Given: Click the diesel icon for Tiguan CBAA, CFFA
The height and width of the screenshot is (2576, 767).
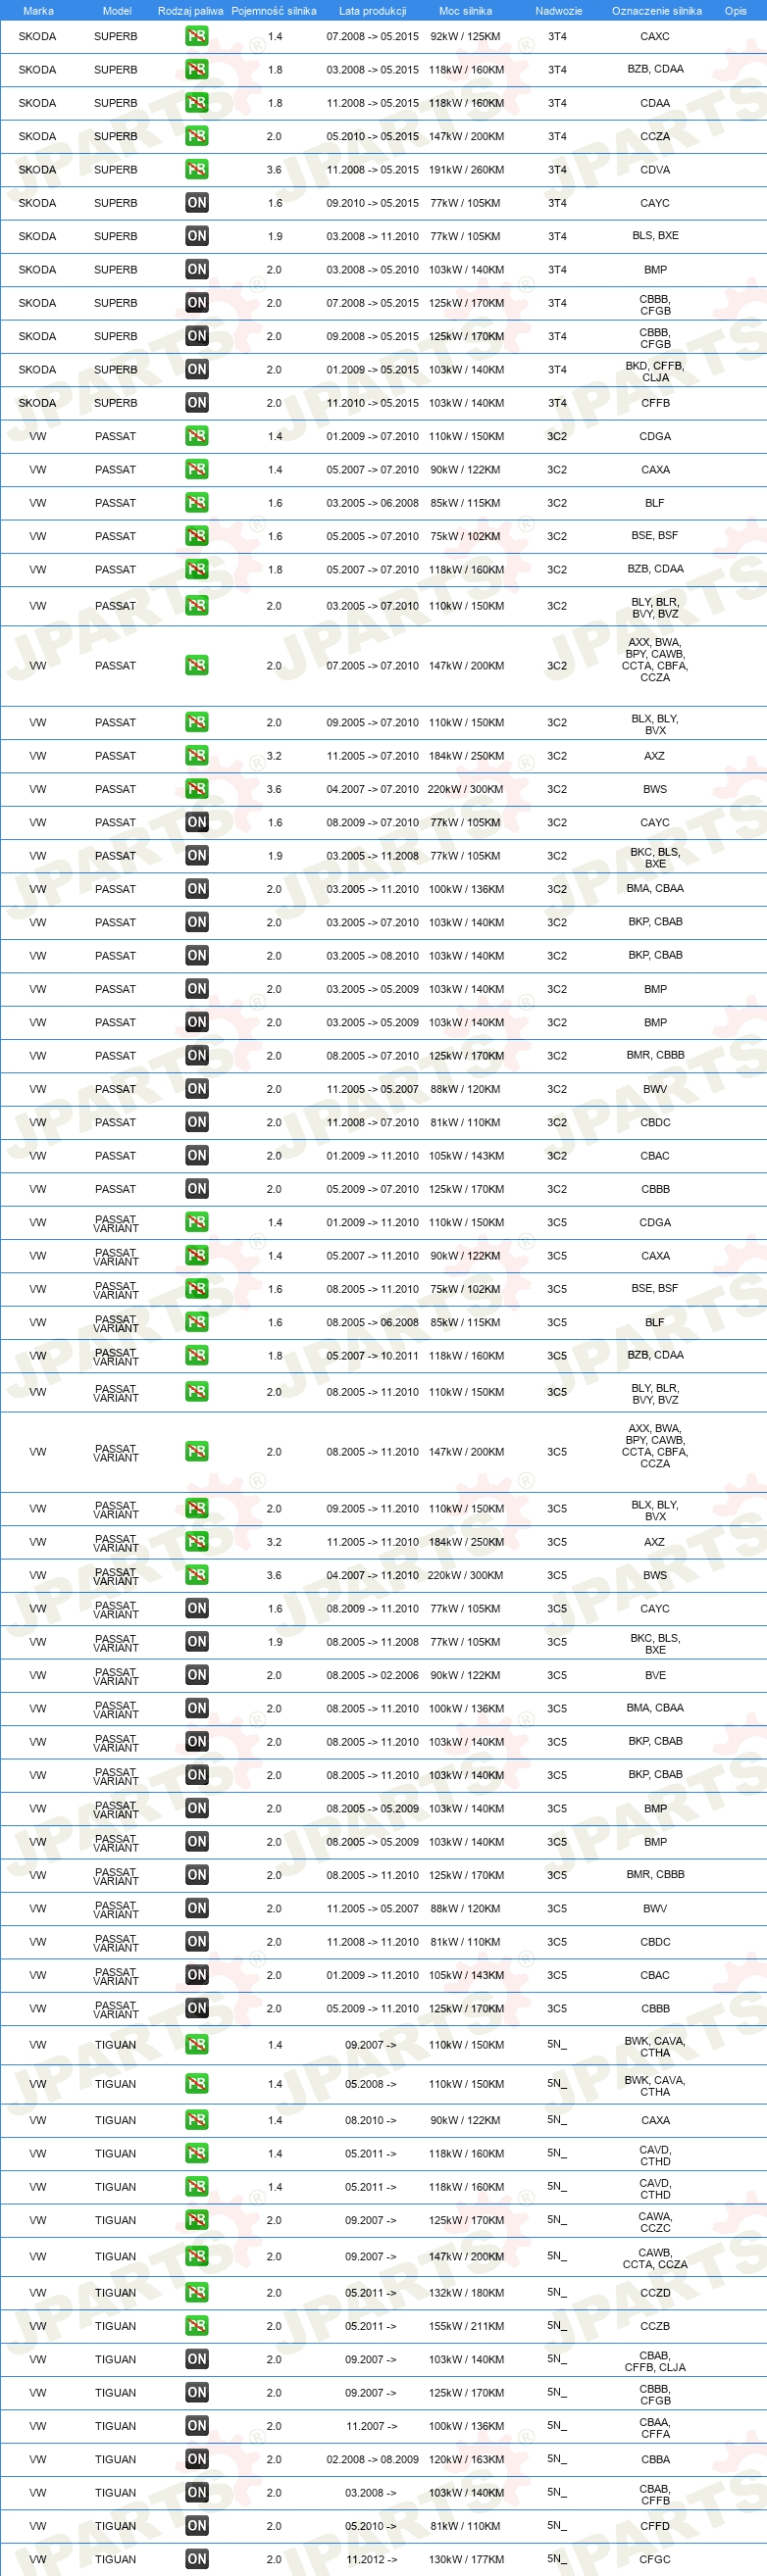Looking at the screenshot, I should (x=197, y=2426).
